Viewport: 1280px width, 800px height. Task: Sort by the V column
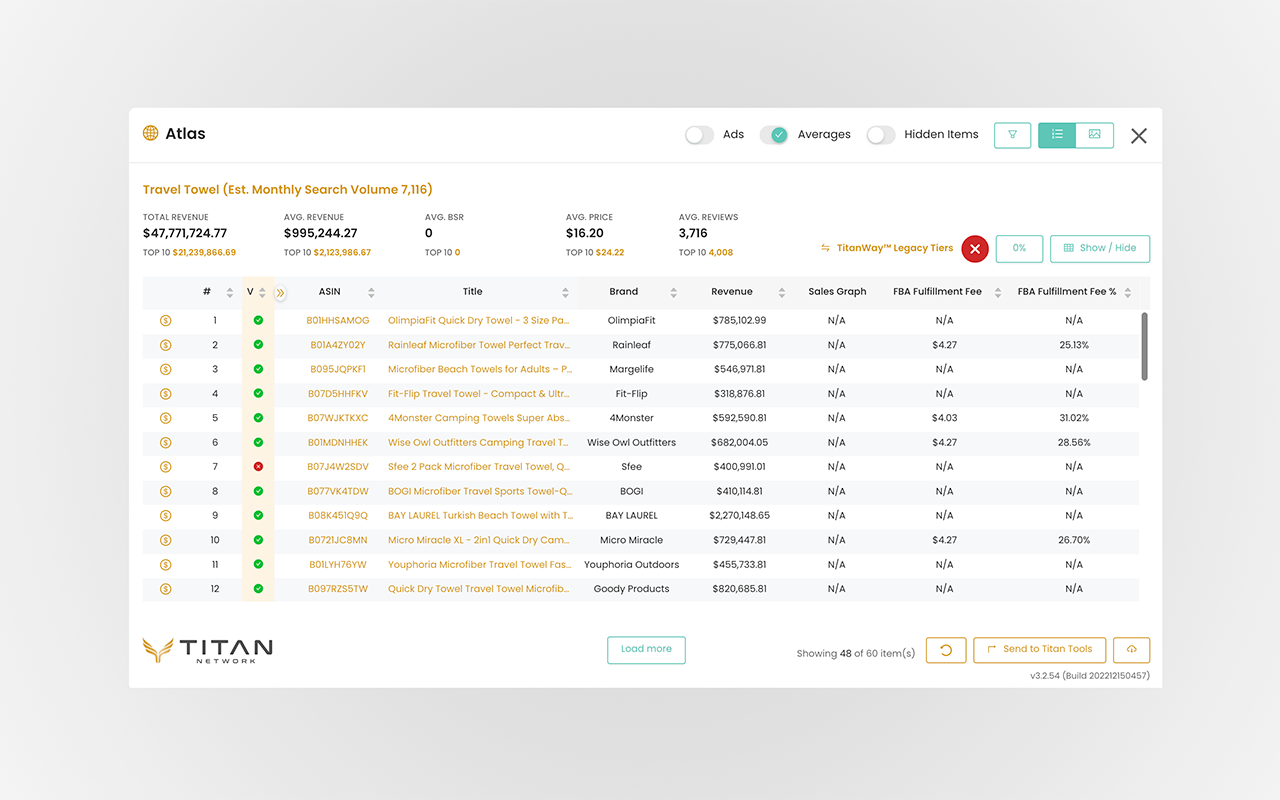[262, 293]
